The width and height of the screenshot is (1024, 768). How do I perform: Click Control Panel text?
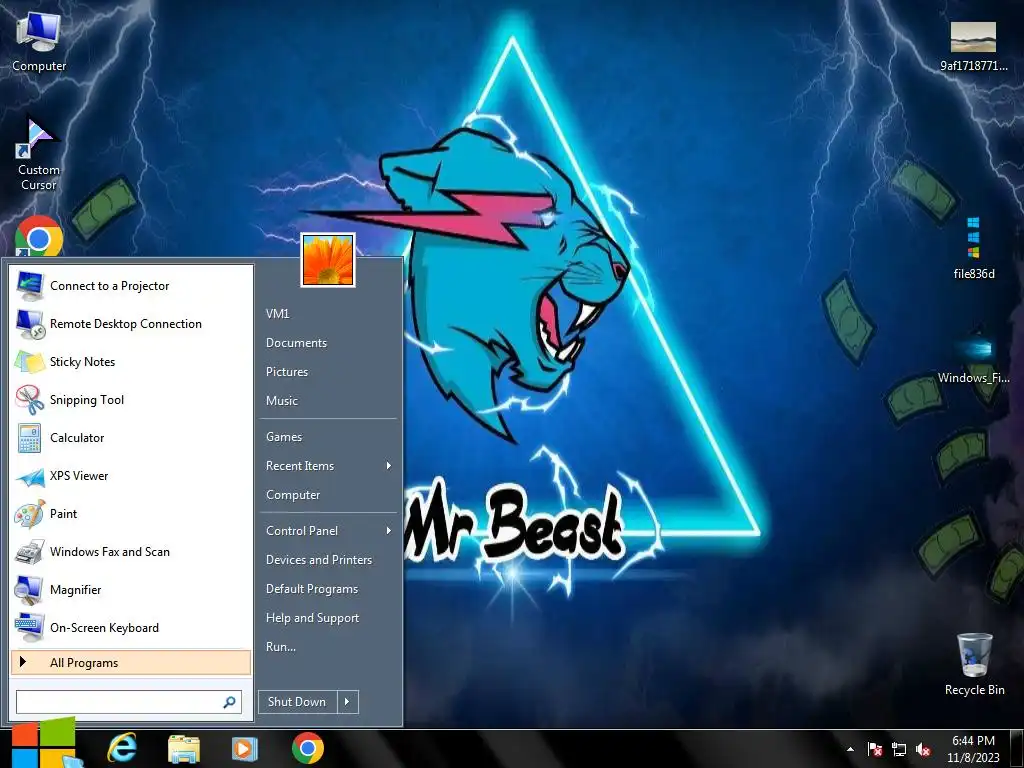302,530
